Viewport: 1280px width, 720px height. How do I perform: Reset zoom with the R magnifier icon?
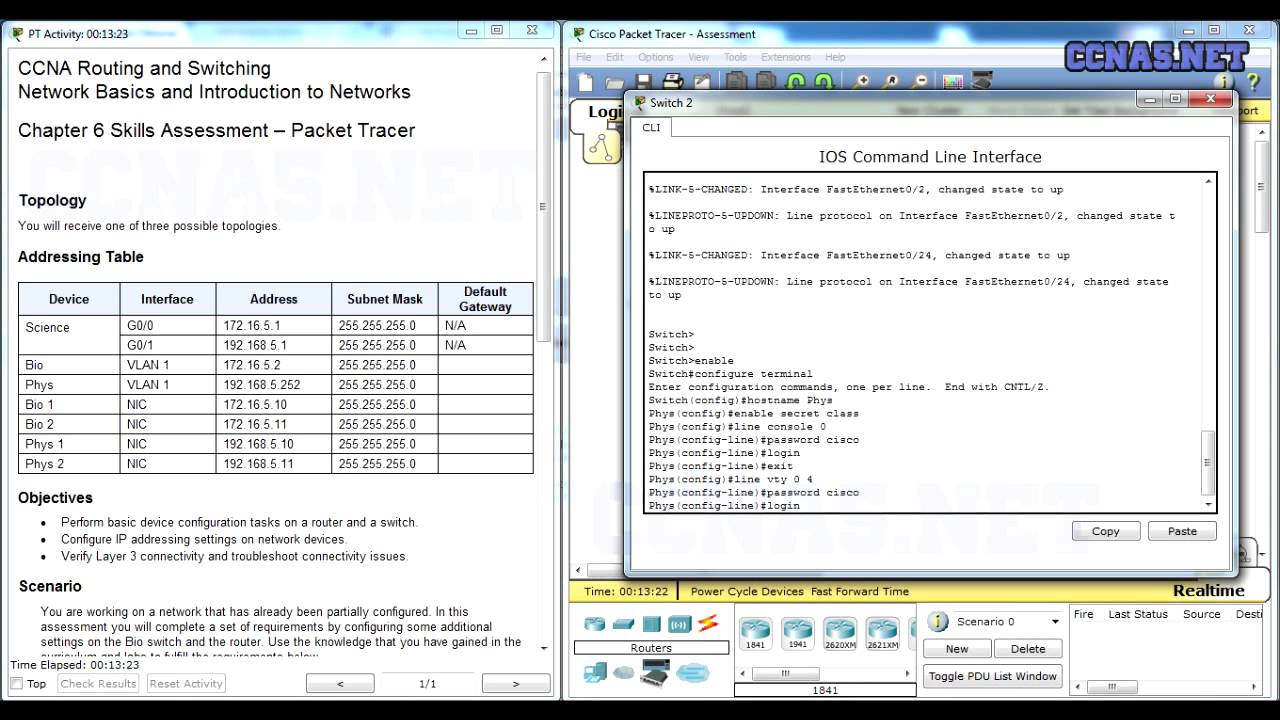[x=890, y=82]
